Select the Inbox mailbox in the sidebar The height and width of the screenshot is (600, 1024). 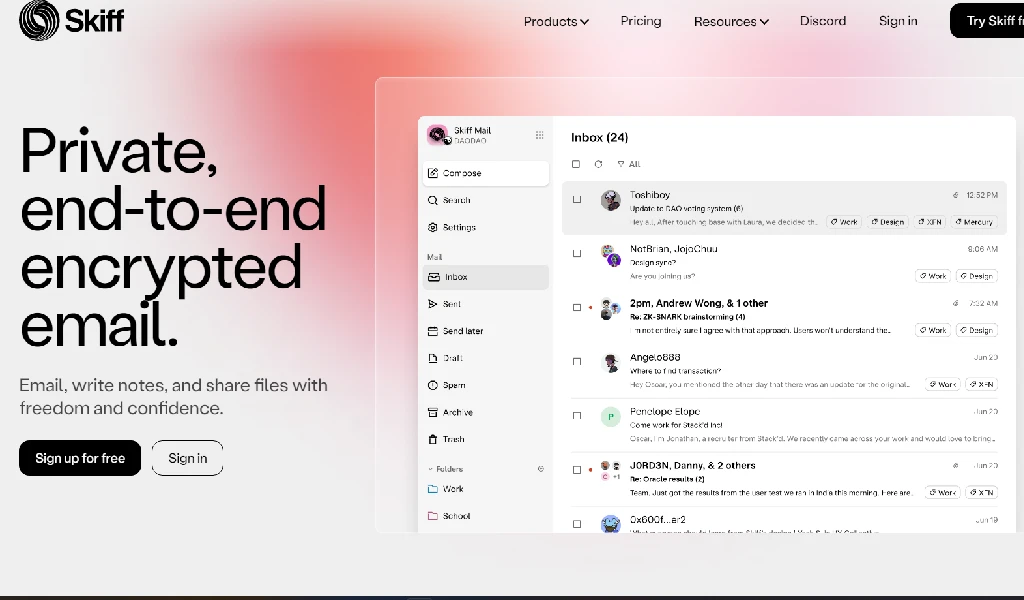coord(485,277)
